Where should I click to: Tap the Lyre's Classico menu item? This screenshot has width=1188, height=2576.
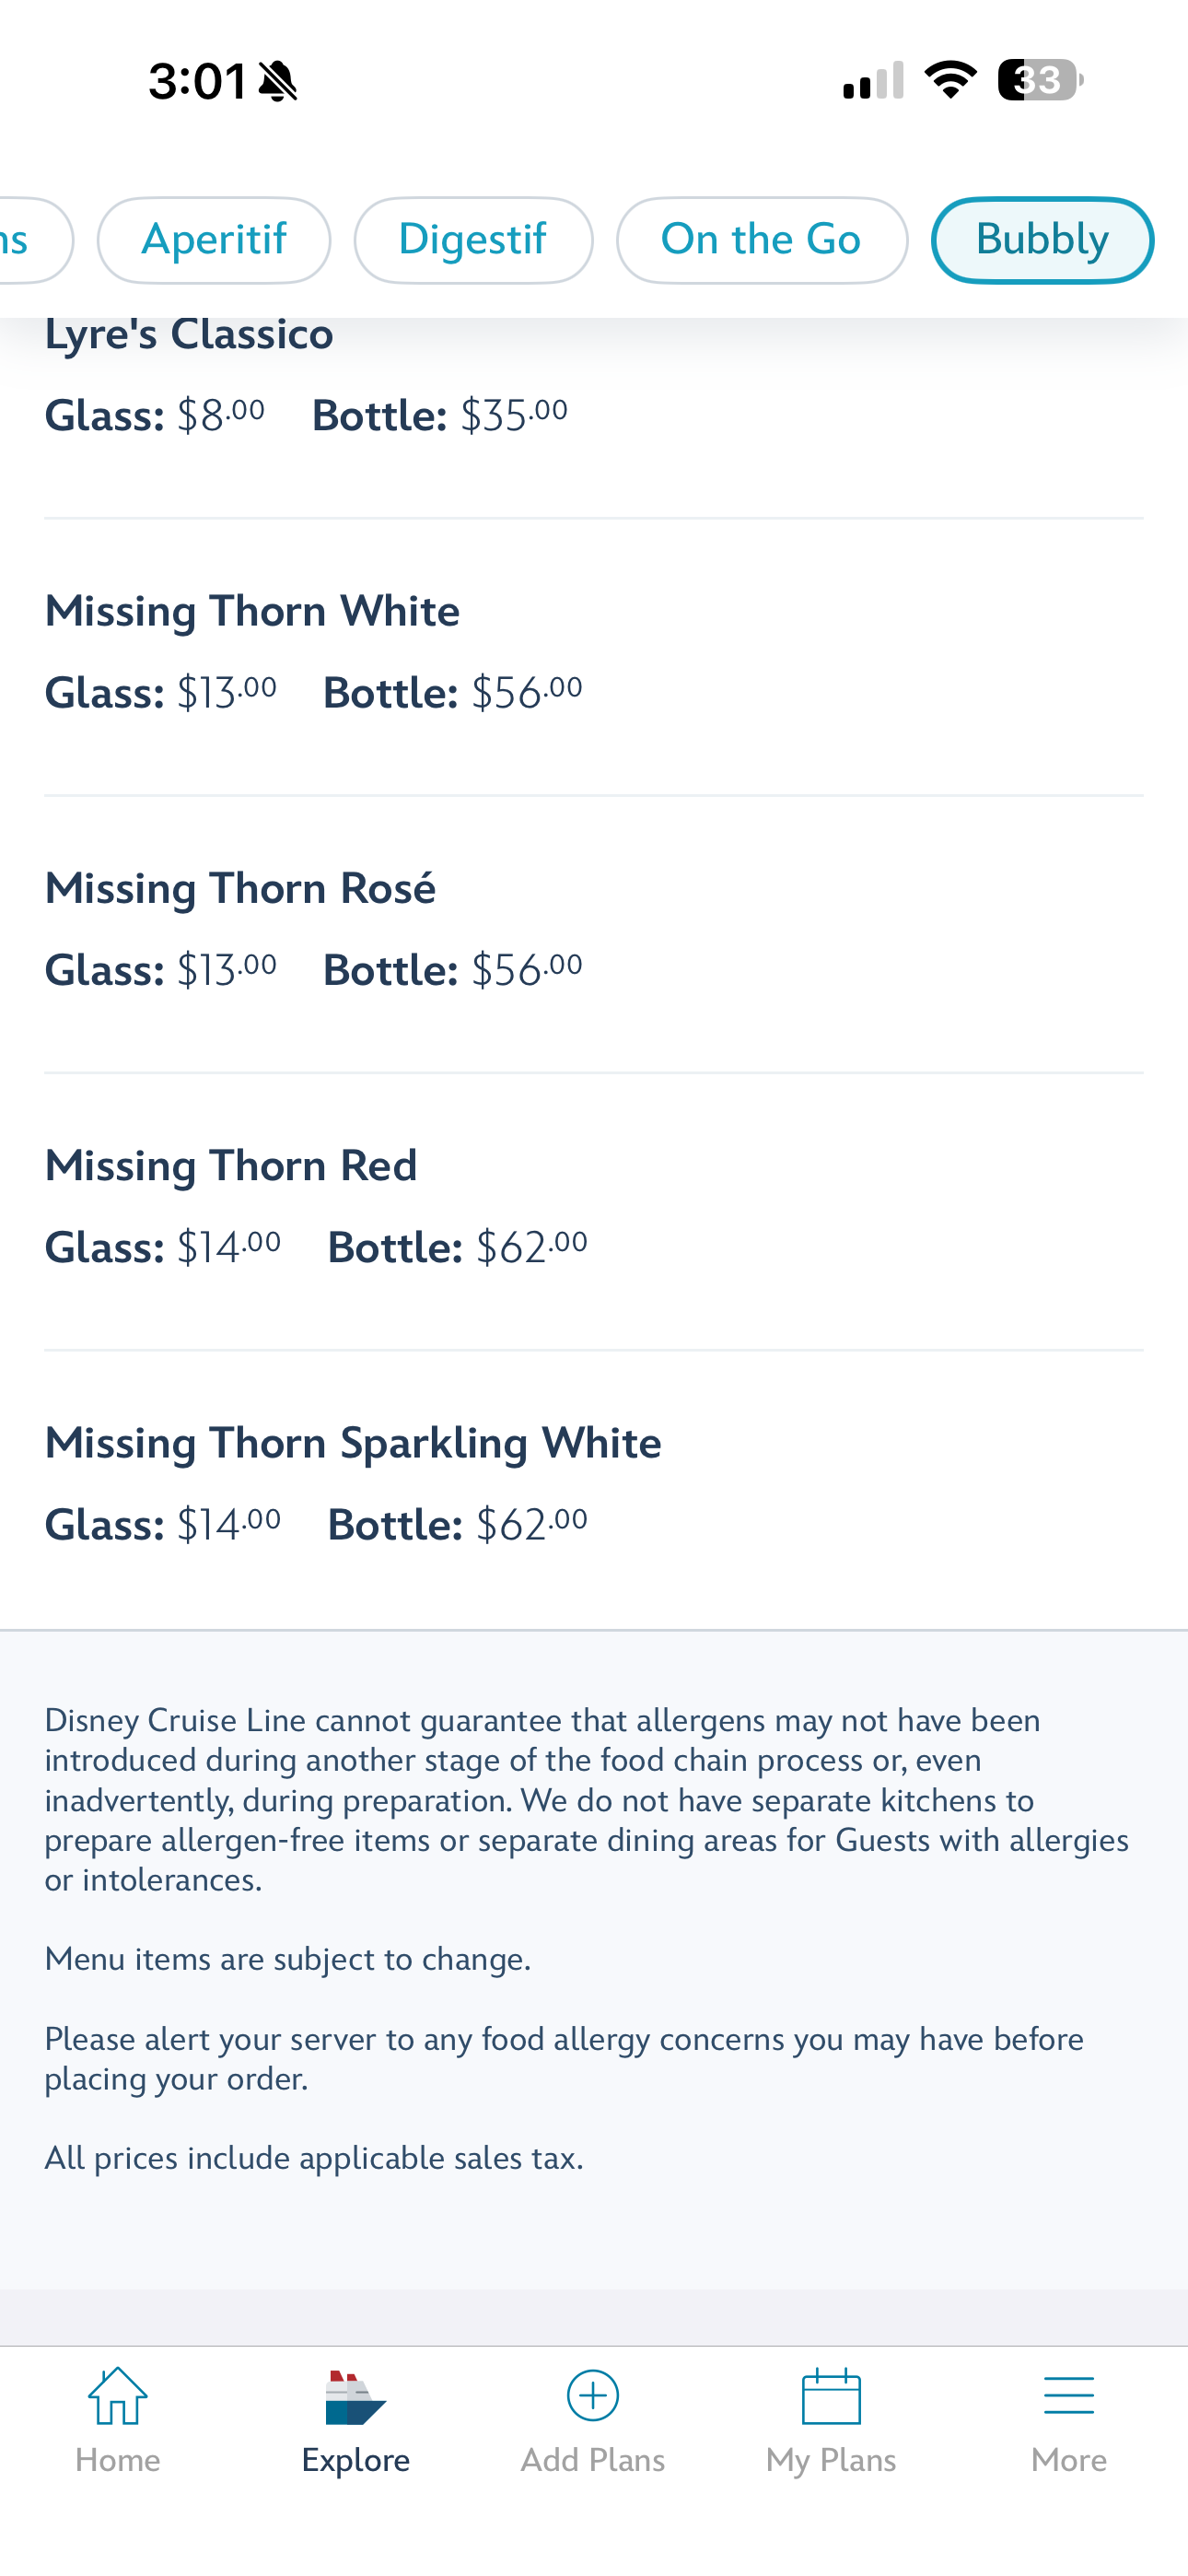[189, 334]
